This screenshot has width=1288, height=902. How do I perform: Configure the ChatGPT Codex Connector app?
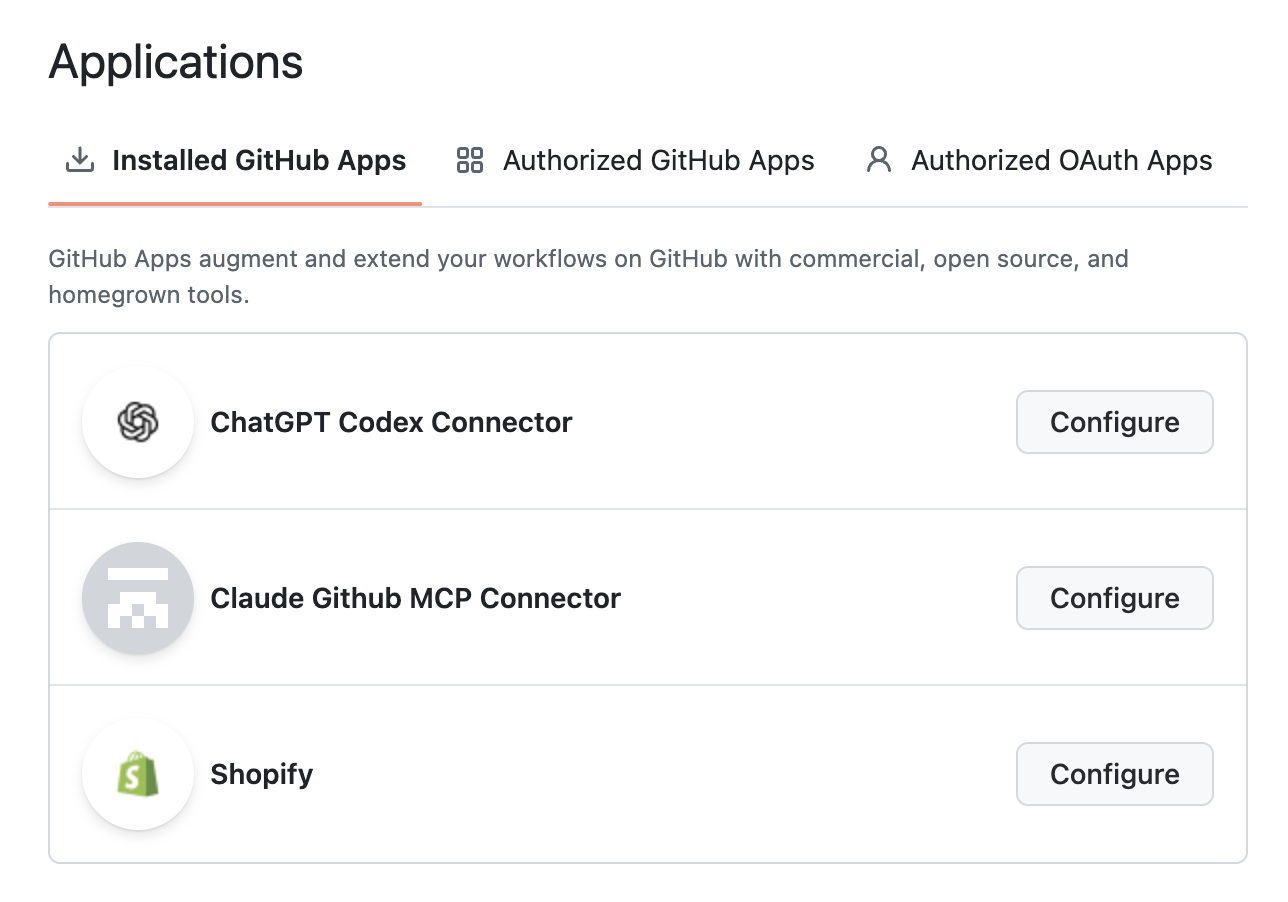1115,422
